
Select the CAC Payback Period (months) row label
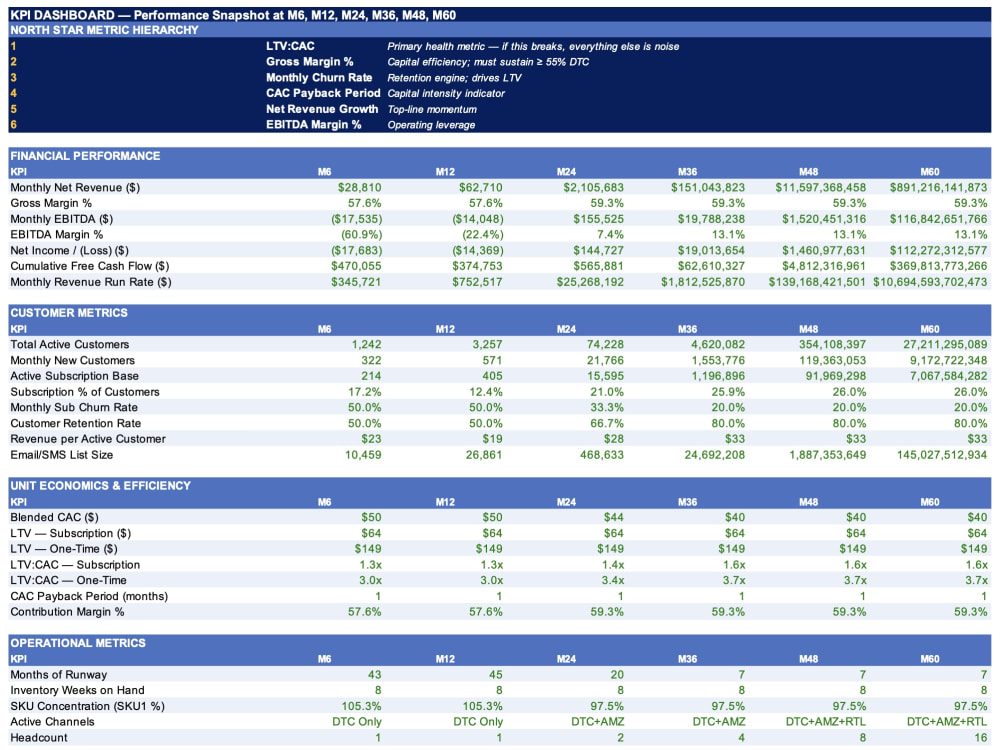tap(89, 596)
